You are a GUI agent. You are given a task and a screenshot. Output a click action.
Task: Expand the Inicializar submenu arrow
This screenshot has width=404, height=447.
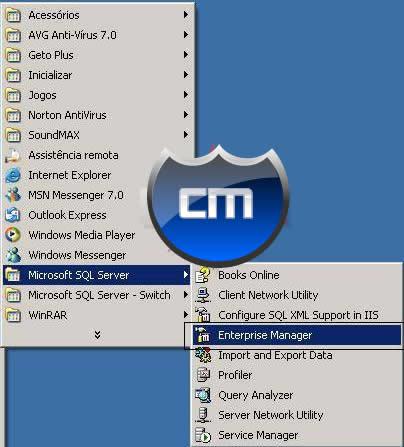pyautogui.click(x=186, y=75)
